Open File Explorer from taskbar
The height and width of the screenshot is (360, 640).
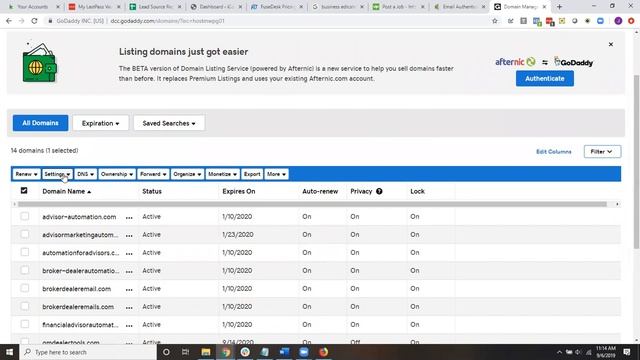pos(206,352)
